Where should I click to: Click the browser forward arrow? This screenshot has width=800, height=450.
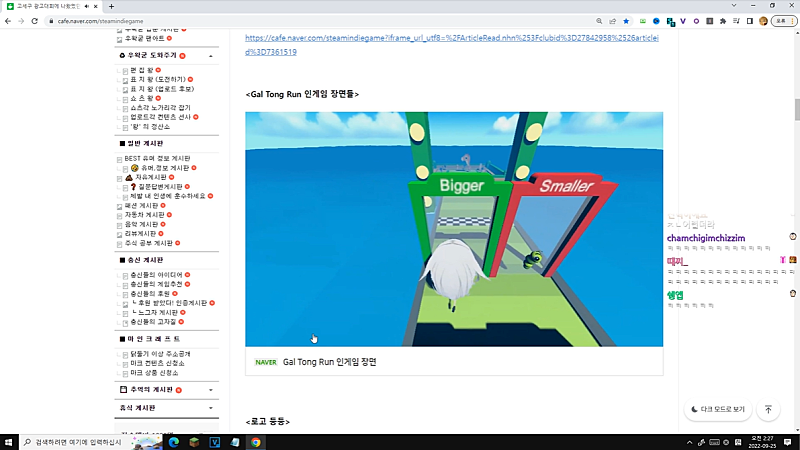pyautogui.click(x=21, y=21)
